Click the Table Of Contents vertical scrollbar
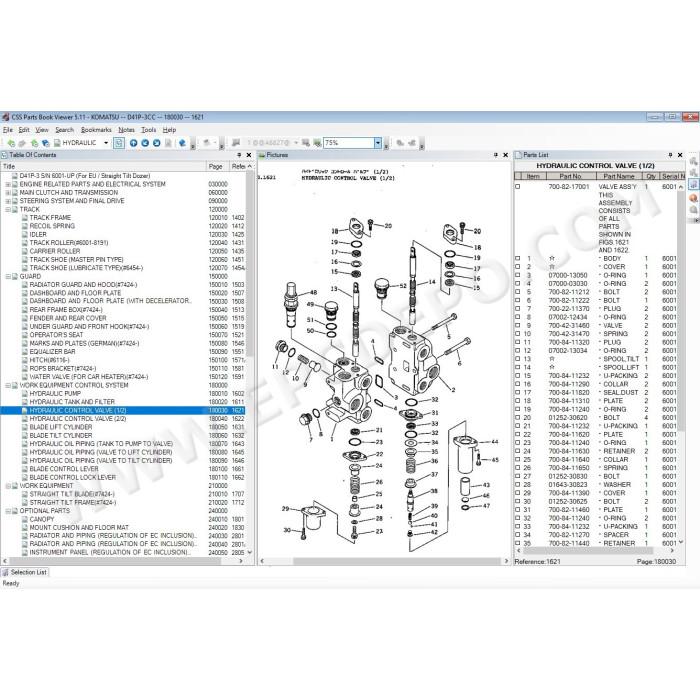This screenshot has height=700, width=700. [x=250, y=359]
